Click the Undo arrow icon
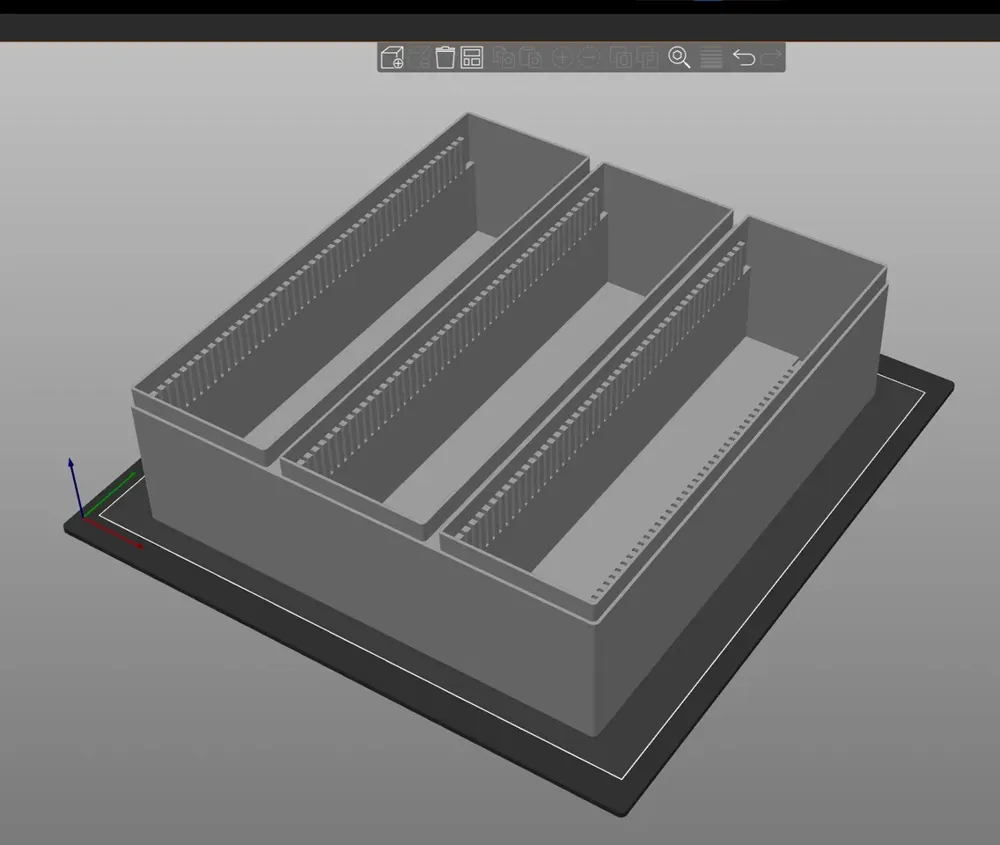Viewport: 1000px width, 845px height. pyautogui.click(x=743, y=57)
